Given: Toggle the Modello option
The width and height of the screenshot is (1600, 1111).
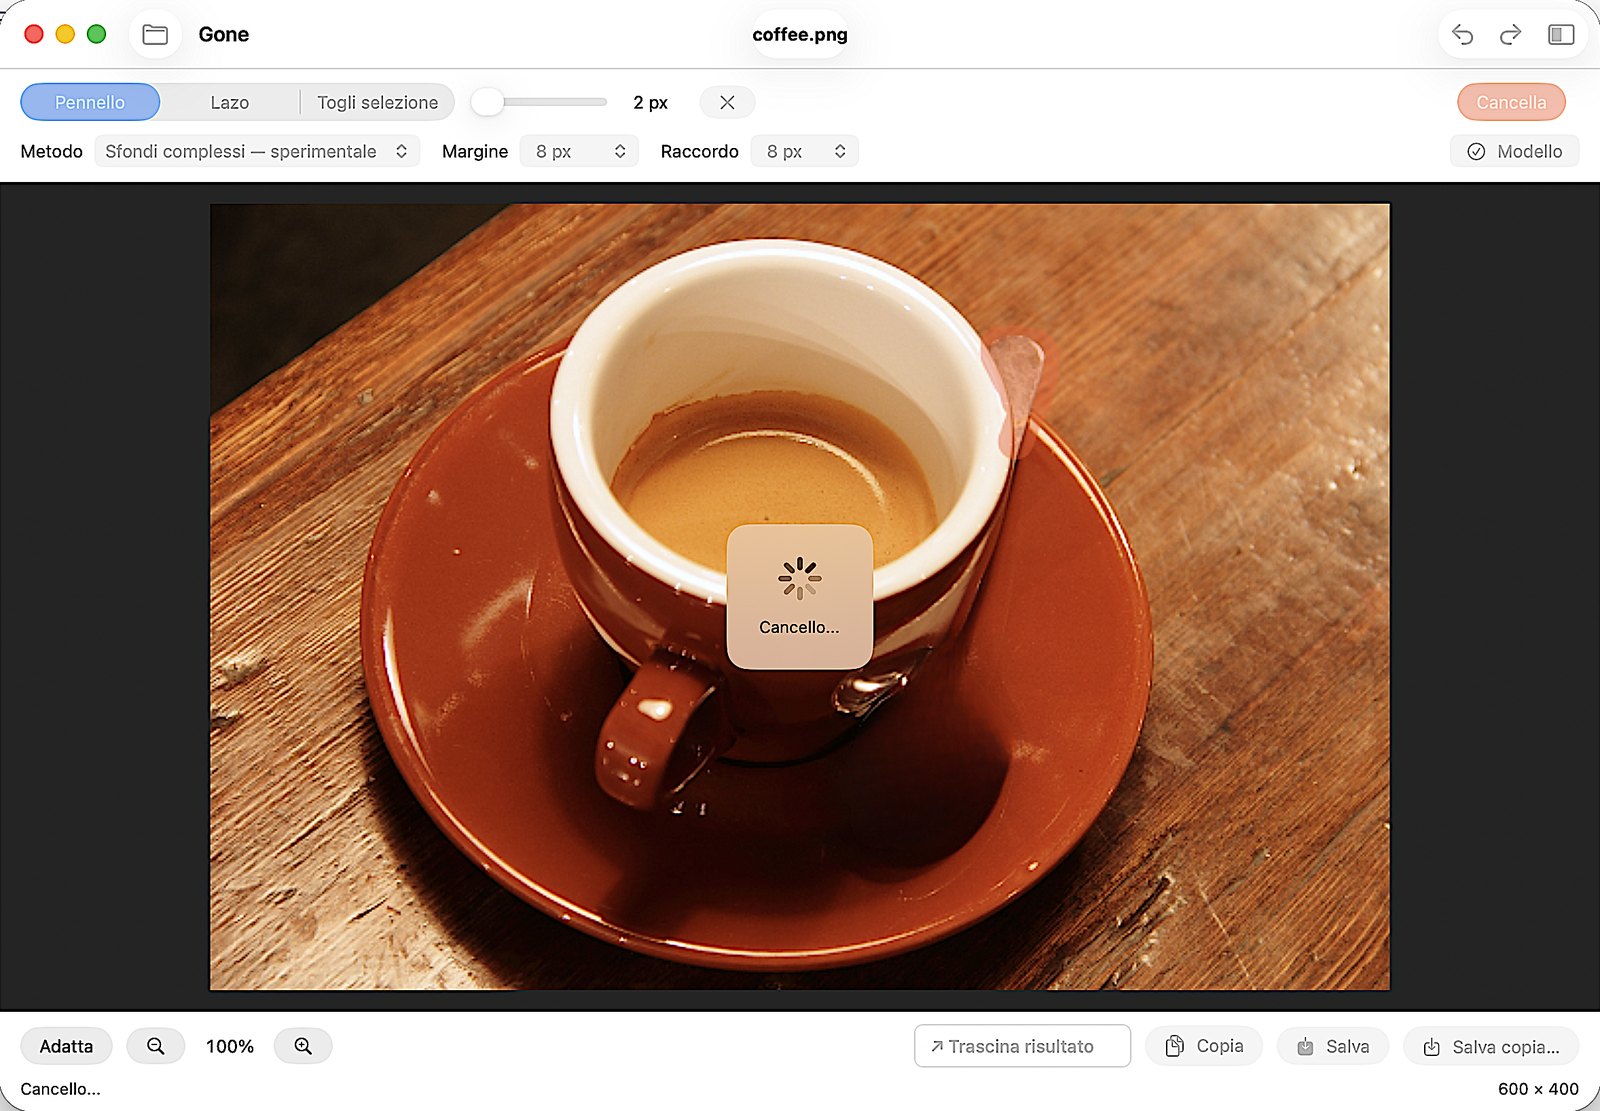Looking at the screenshot, I should [x=1514, y=151].
